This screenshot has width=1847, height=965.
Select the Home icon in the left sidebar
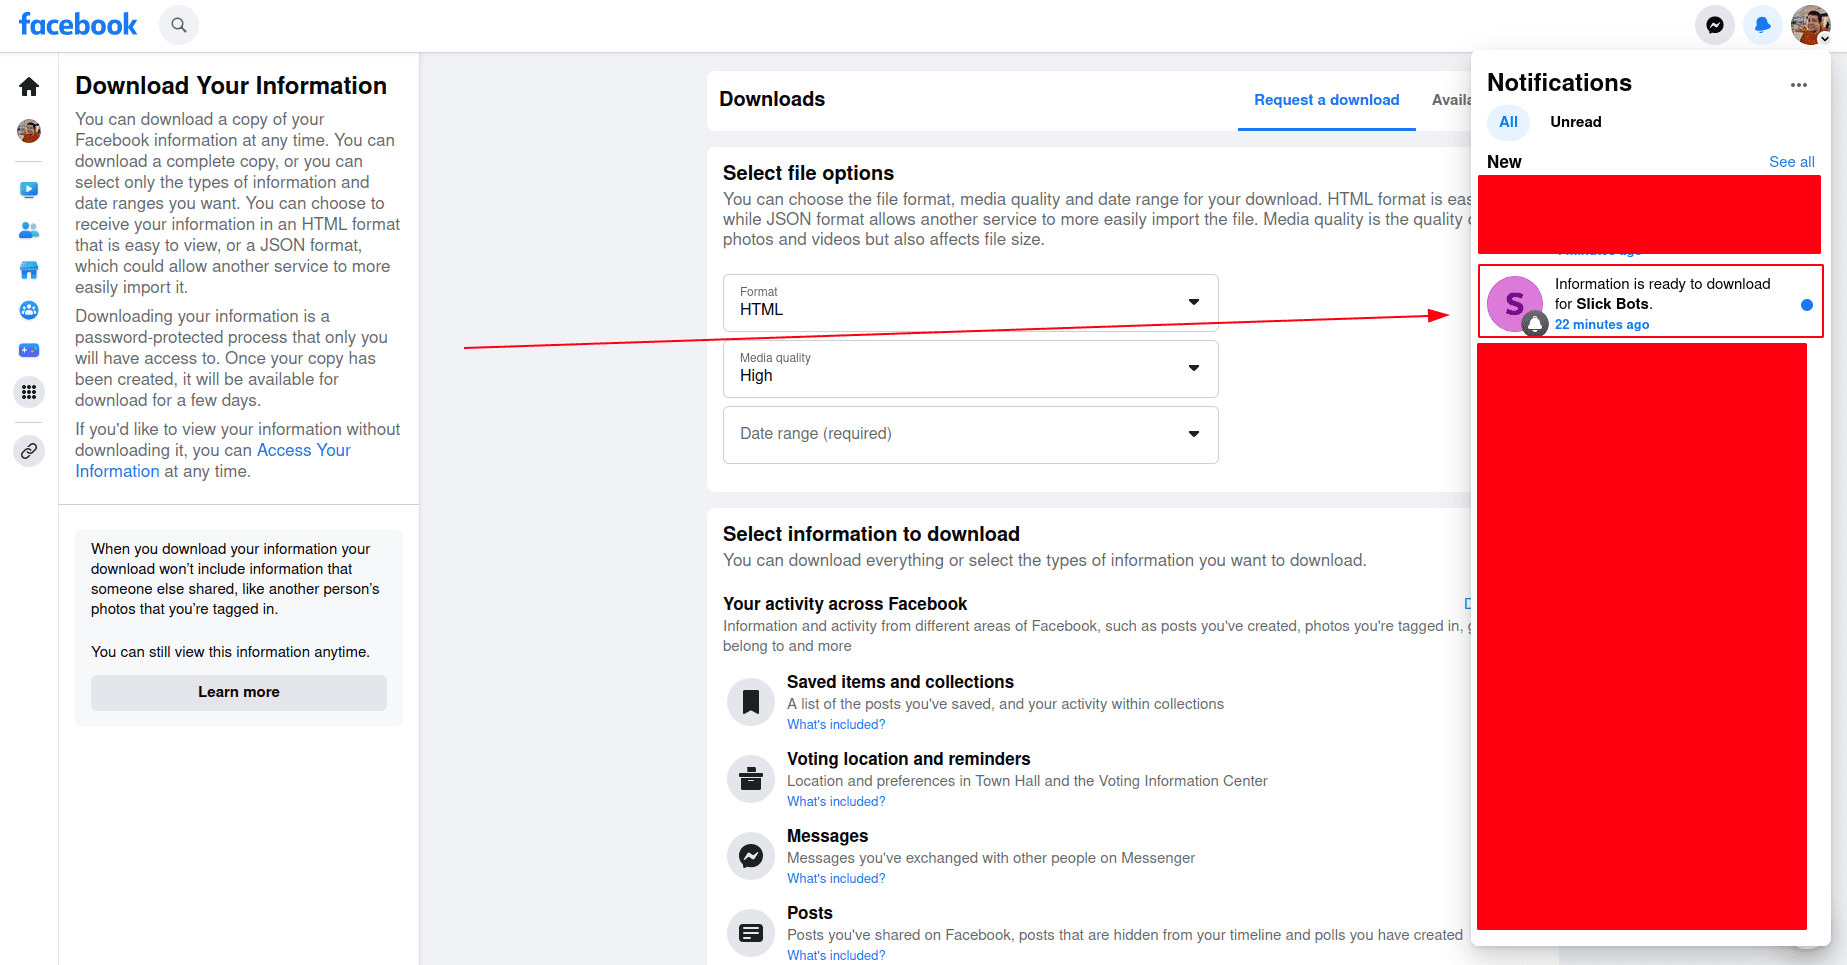pos(29,86)
